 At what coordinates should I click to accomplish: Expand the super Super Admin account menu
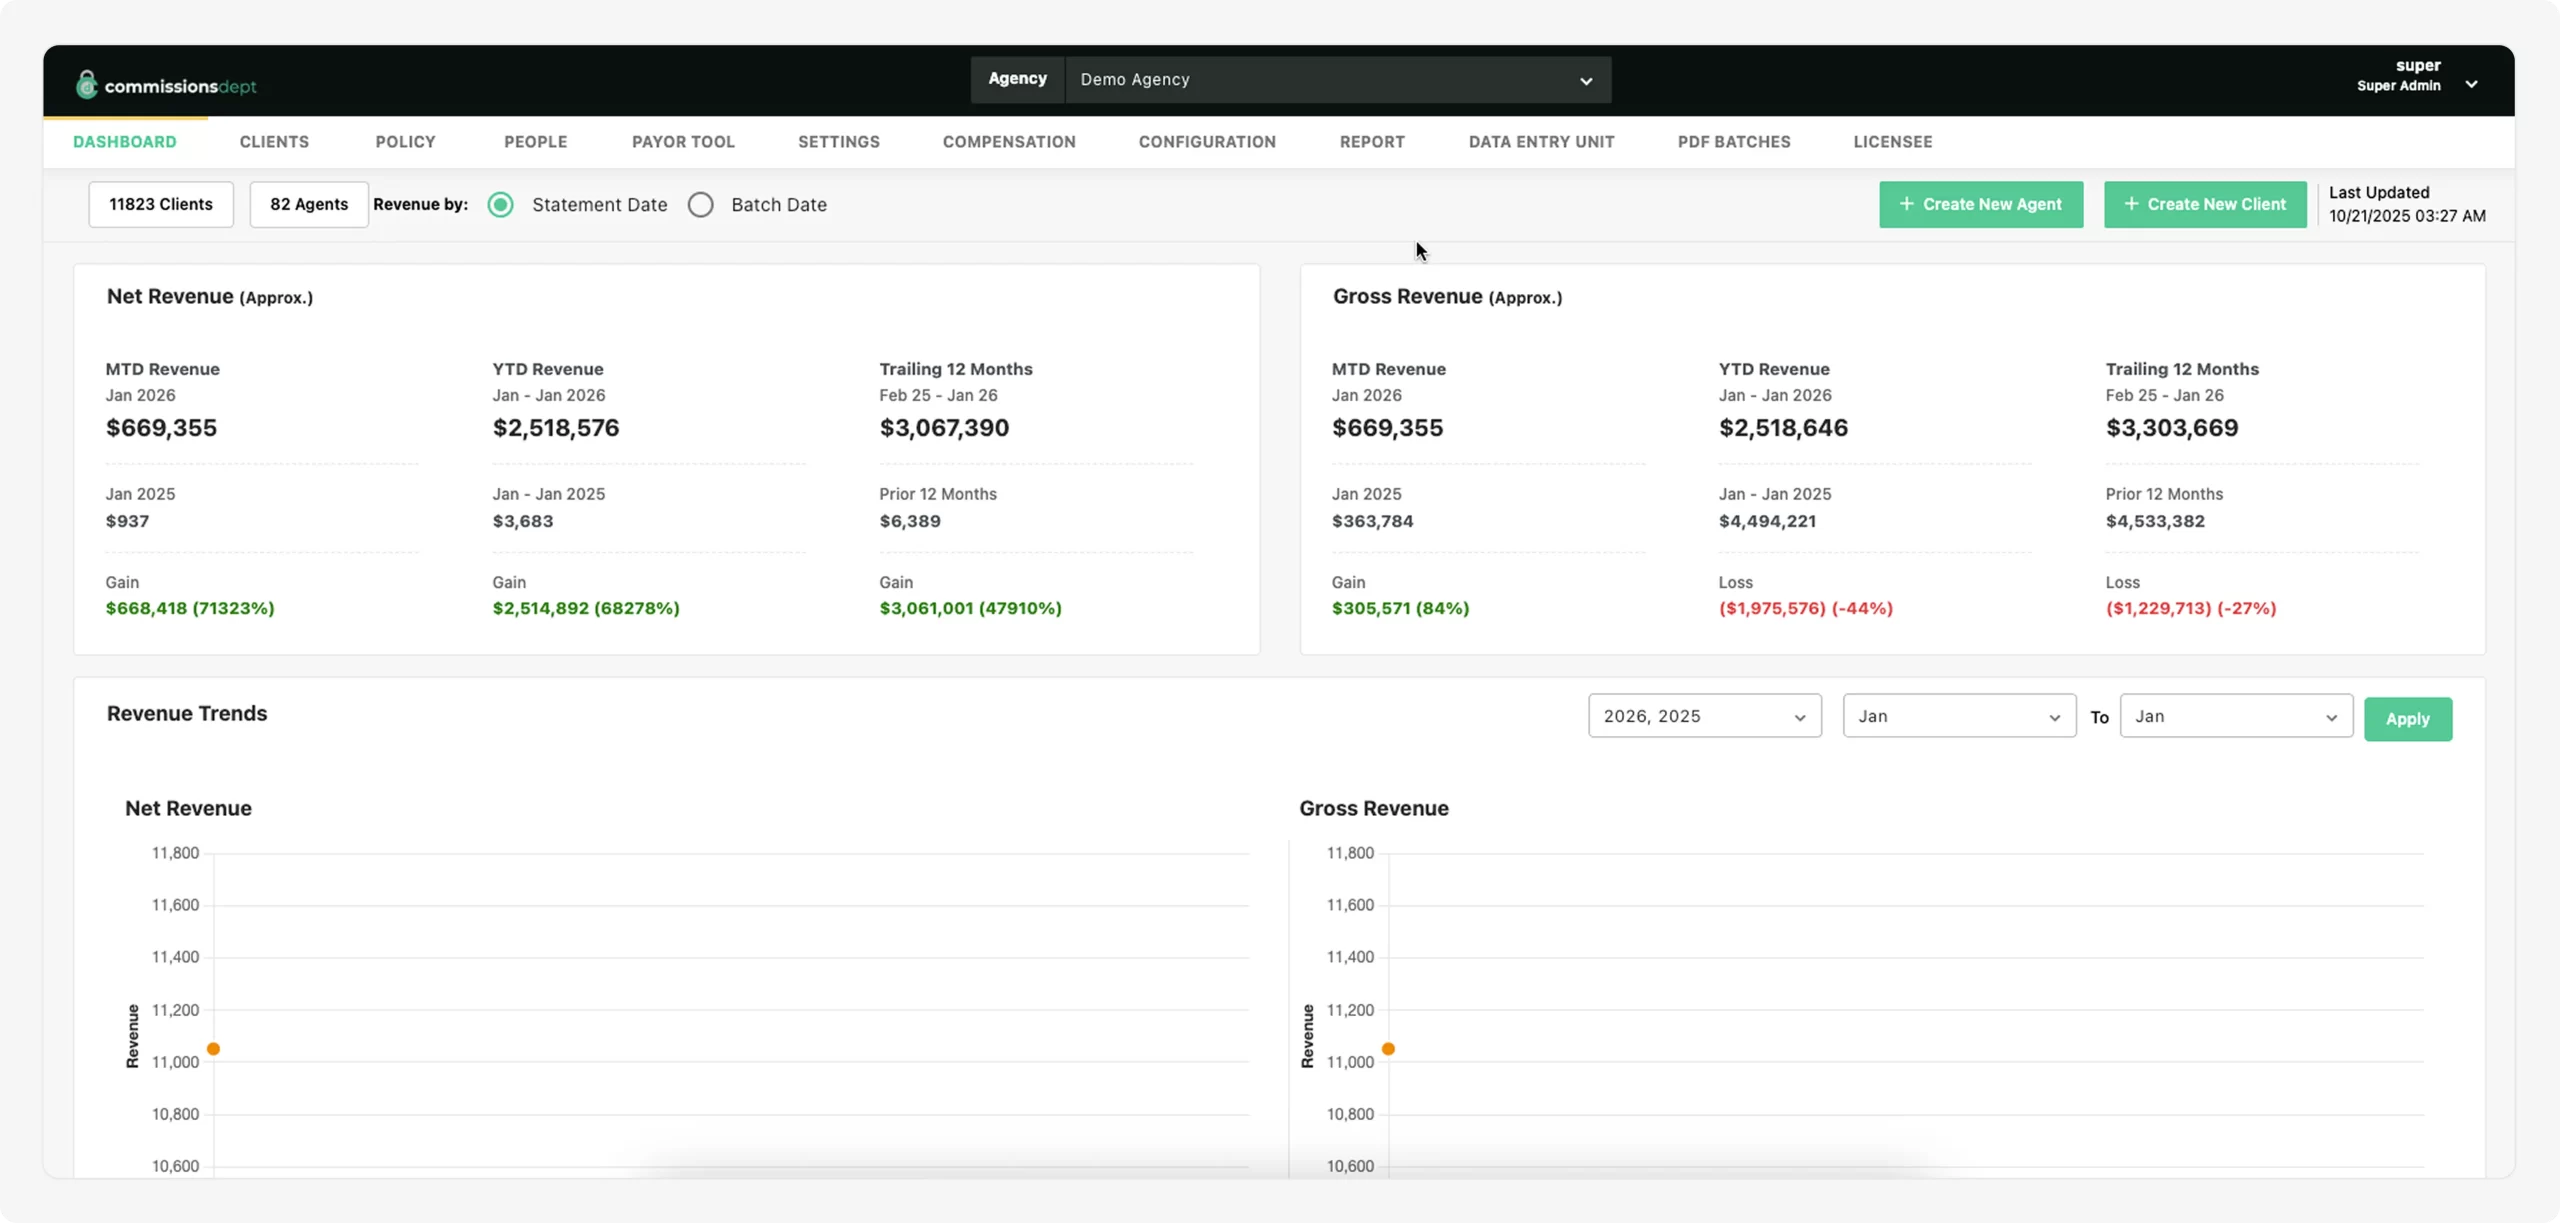2472,84
